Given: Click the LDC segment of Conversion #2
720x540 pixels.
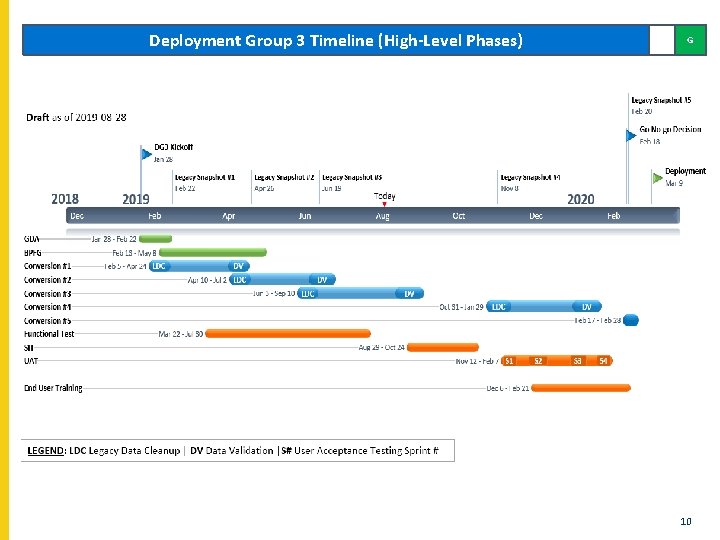Looking at the screenshot, I should (x=240, y=280).
